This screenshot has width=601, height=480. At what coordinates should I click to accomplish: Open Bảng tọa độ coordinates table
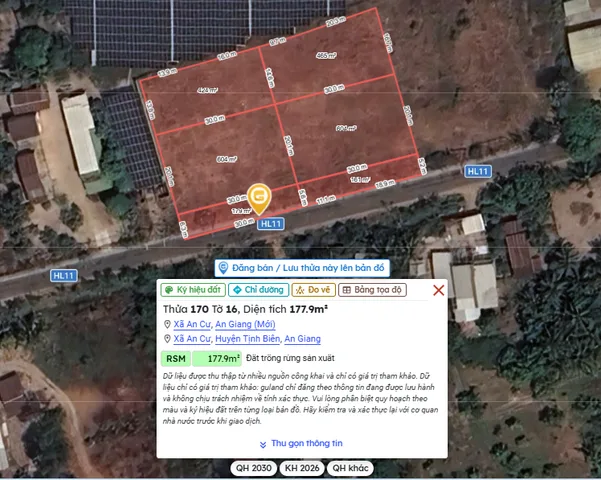(372, 290)
